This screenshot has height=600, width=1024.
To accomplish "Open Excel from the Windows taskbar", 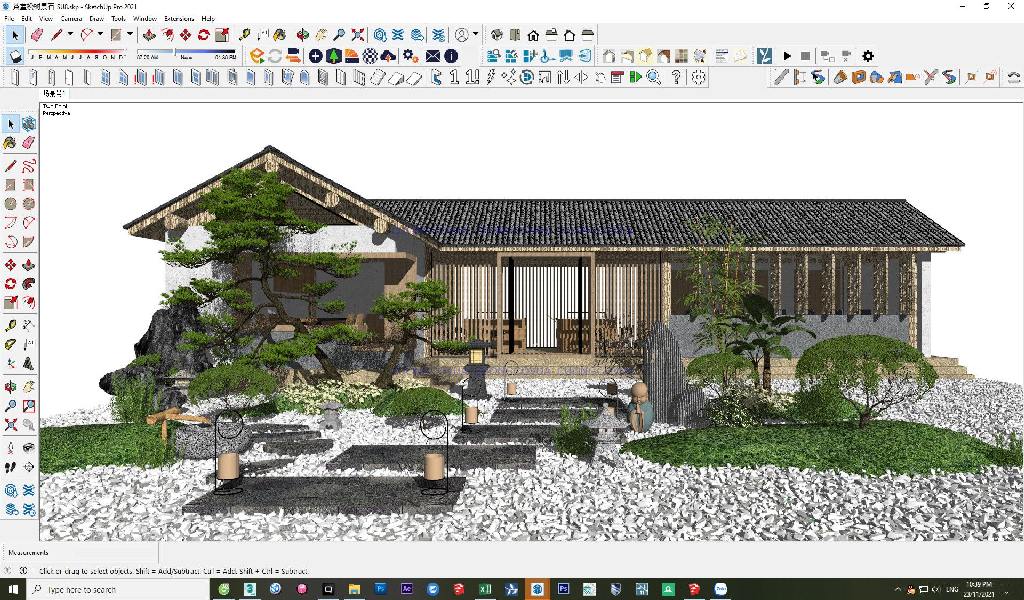I will [485, 589].
